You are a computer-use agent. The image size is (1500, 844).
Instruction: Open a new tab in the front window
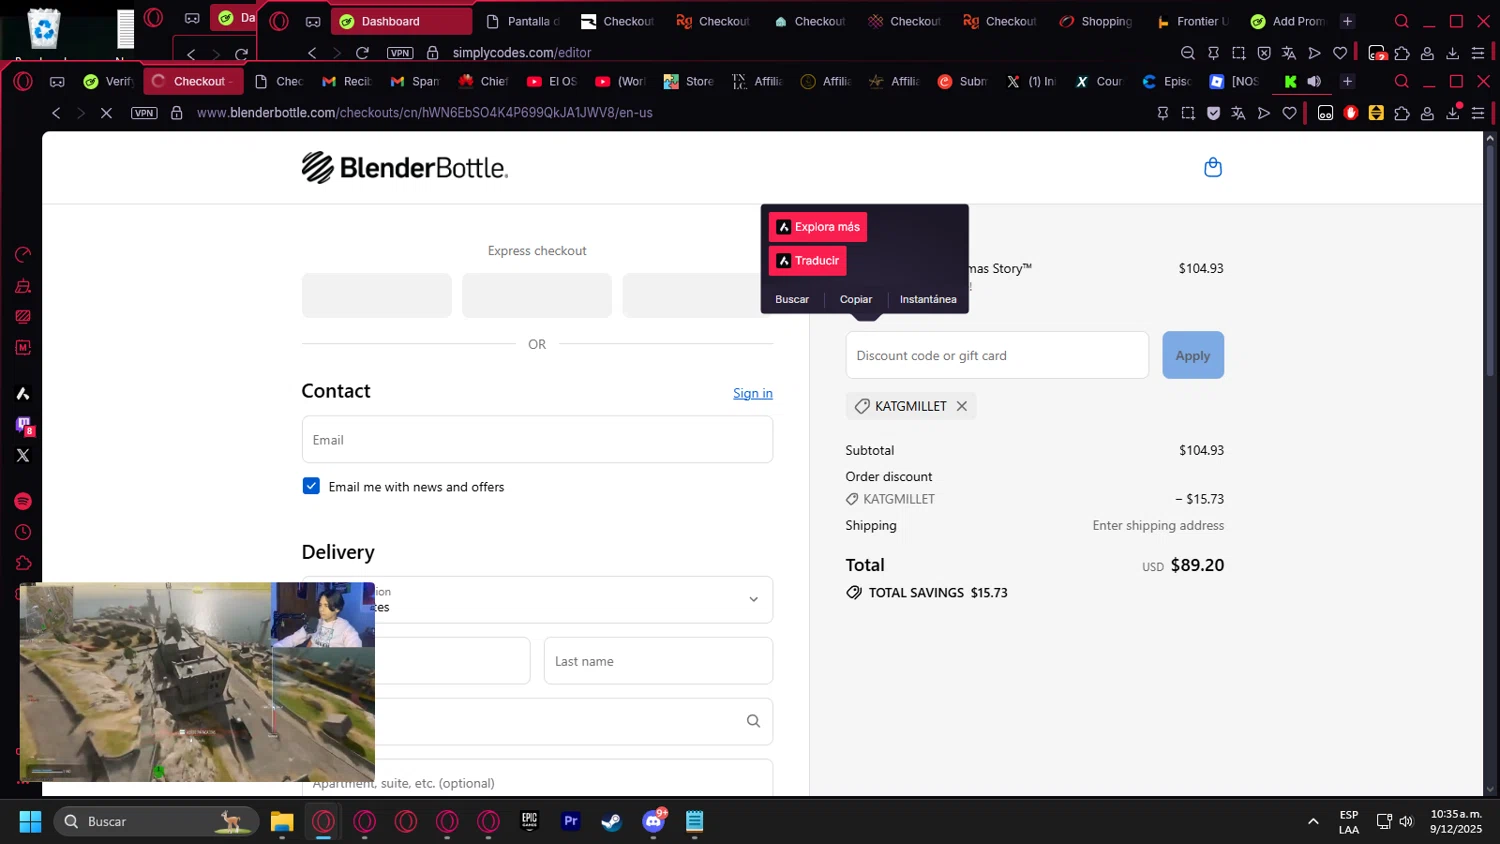(1347, 81)
